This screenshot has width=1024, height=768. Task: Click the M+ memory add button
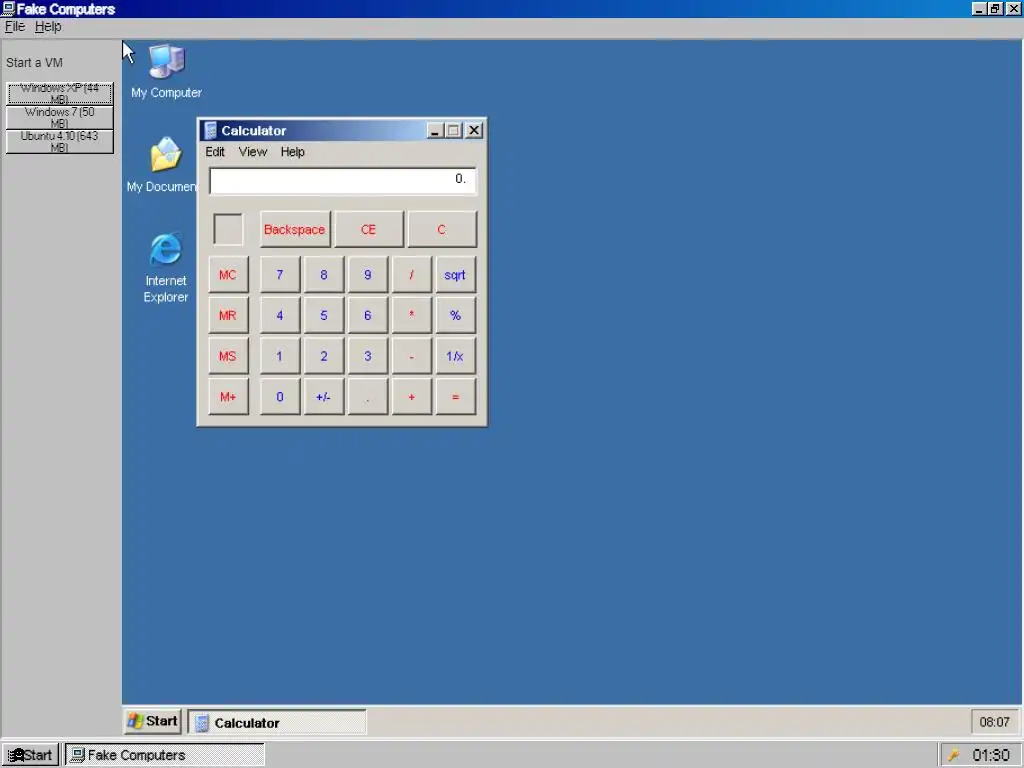tap(228, 396)
